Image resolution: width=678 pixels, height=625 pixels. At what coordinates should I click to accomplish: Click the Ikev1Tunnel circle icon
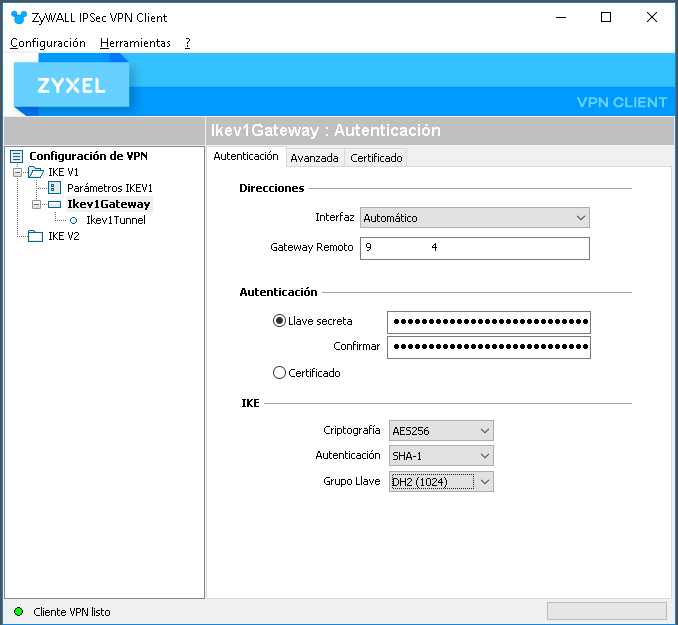click(74, 221)
